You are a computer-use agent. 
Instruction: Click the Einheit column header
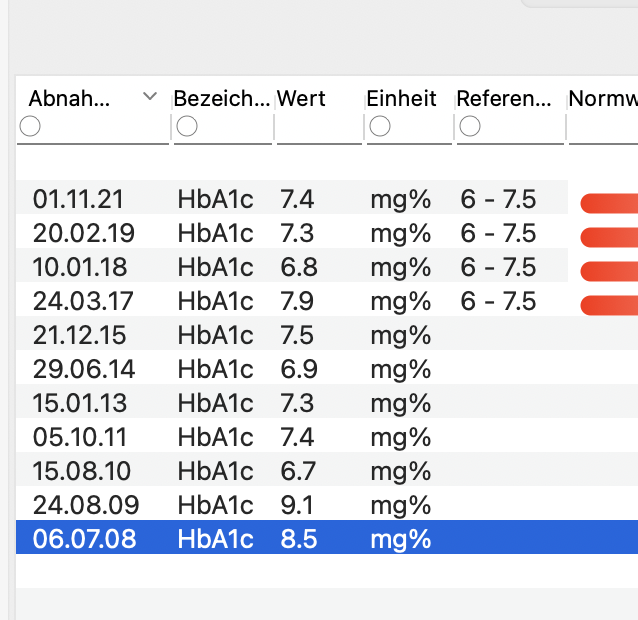(401, 99)
